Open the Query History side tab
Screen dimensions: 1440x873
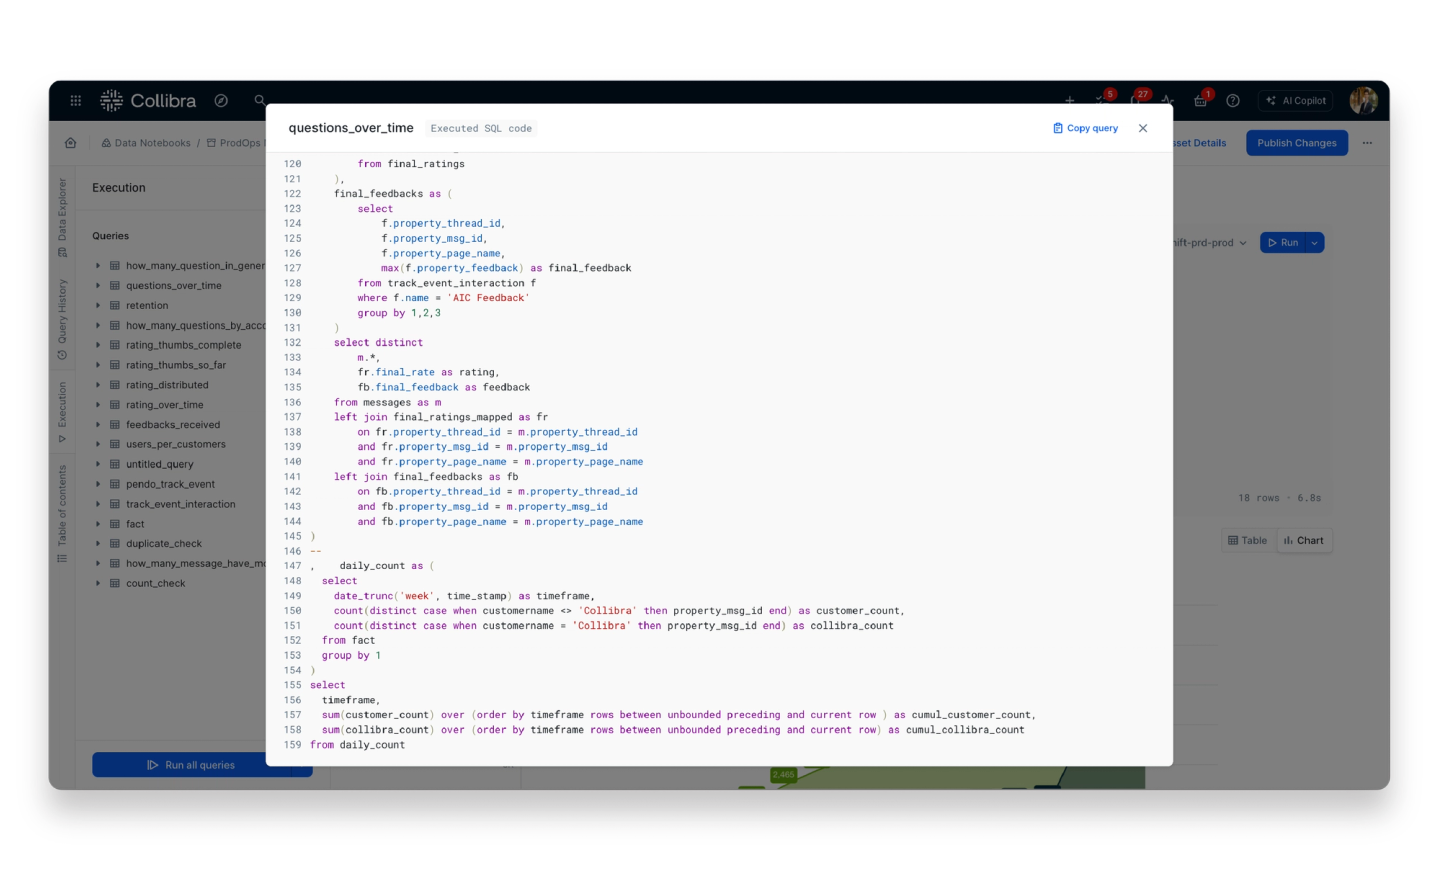click(62, 318)
